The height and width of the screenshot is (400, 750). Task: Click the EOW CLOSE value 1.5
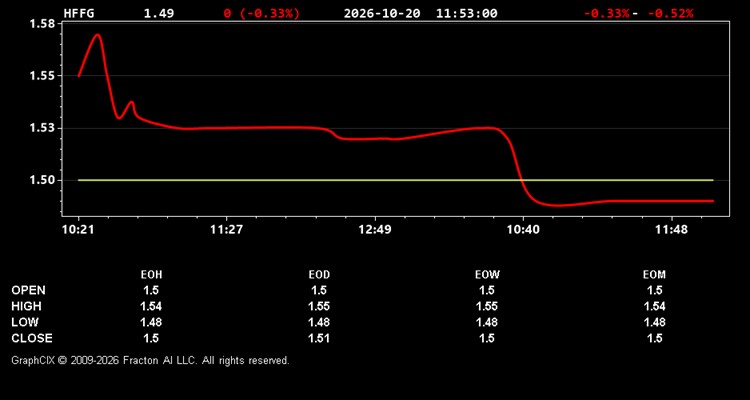click(x=487, y=338)
